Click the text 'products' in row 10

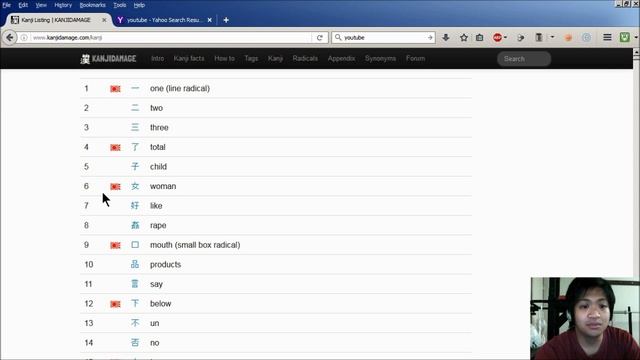pyautogui.click(x=165, y=264)
